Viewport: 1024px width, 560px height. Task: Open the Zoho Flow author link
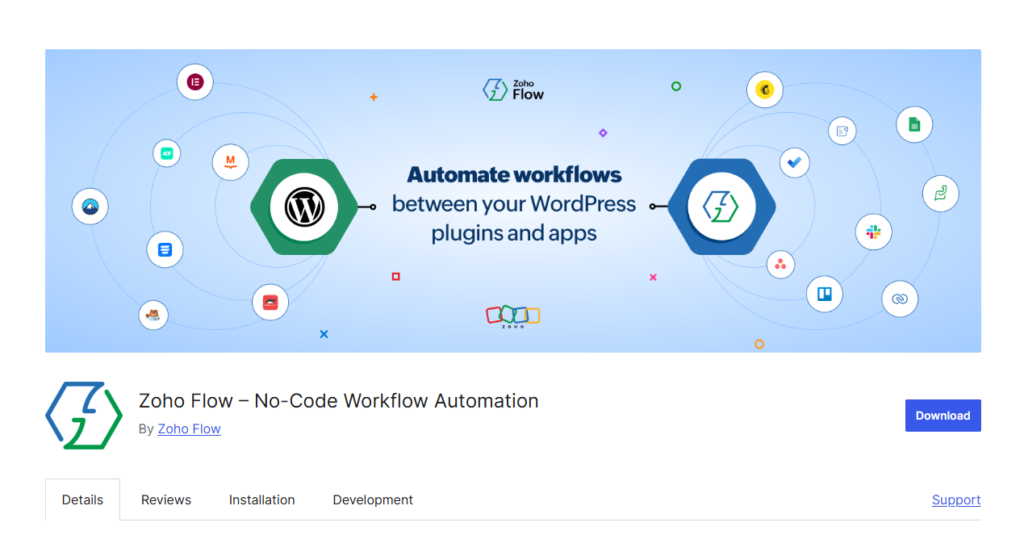pyautogui.click(x=189, y=429)
